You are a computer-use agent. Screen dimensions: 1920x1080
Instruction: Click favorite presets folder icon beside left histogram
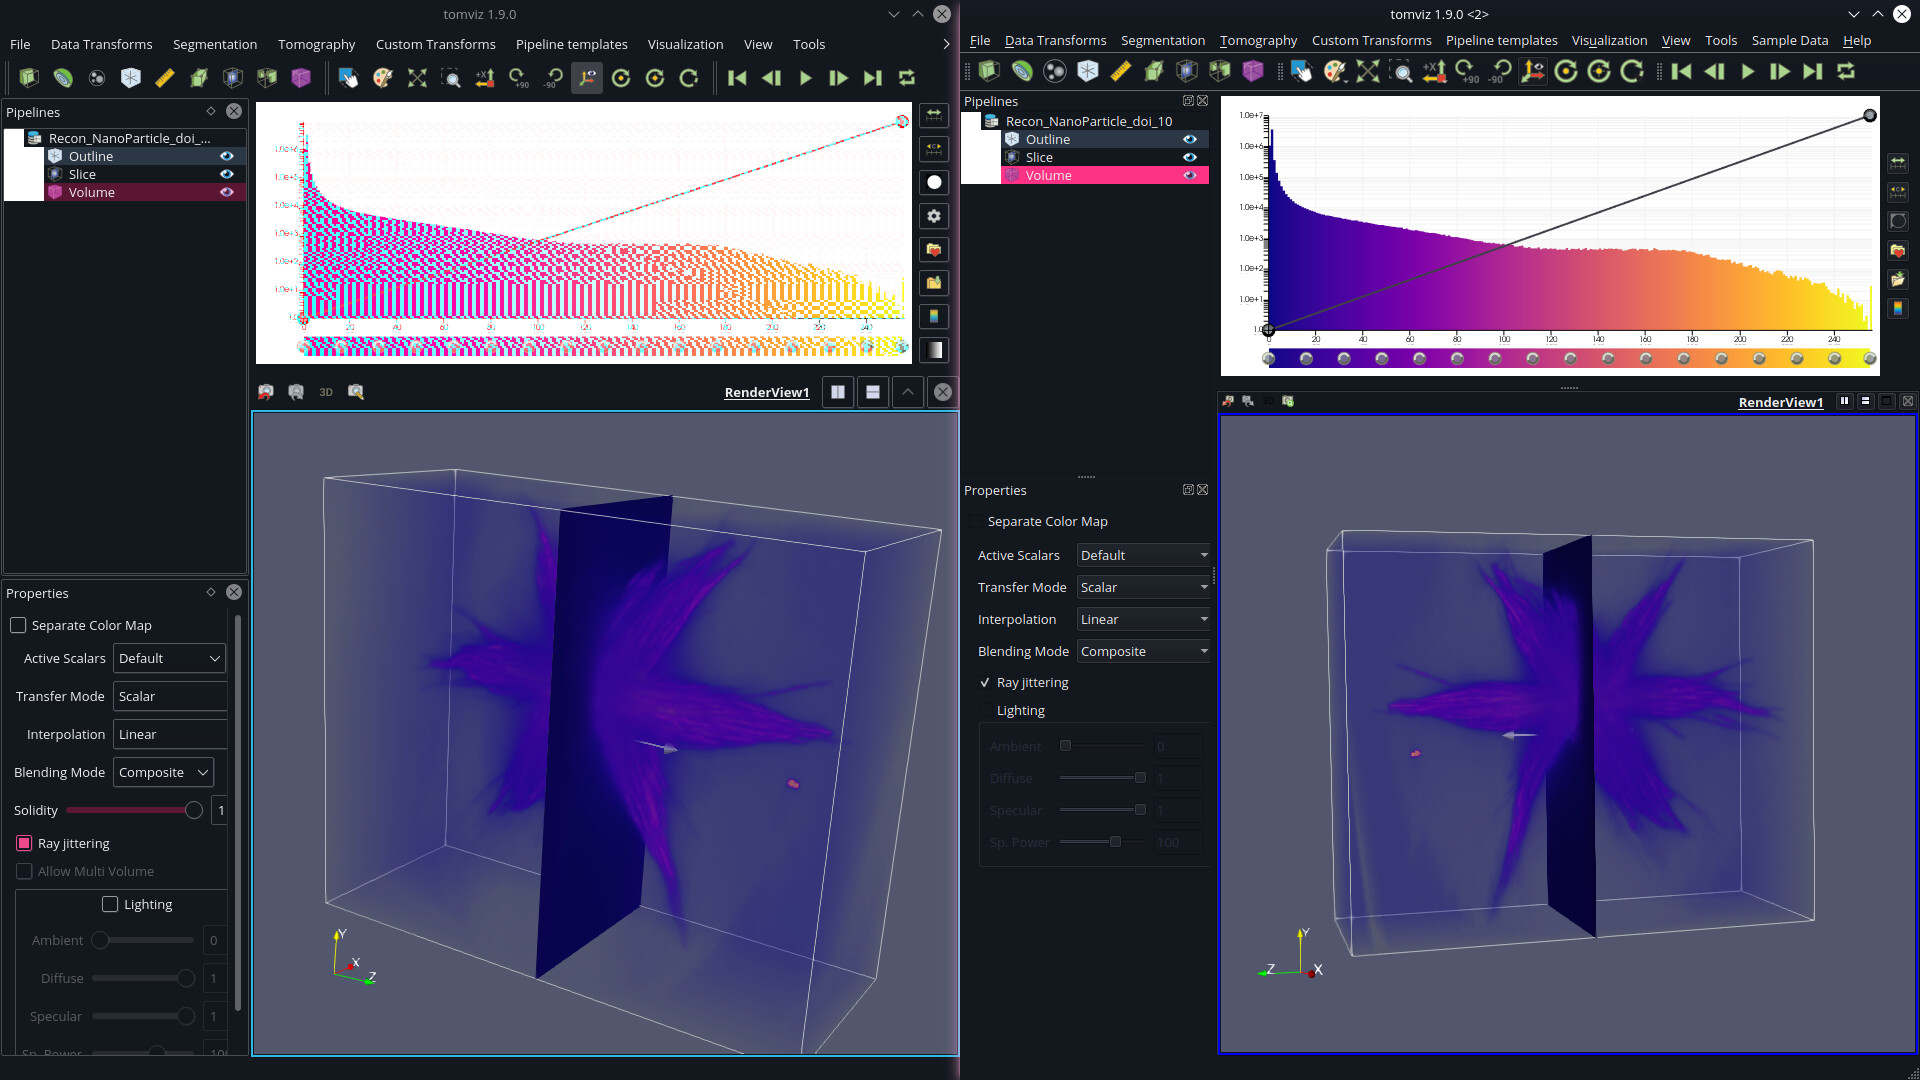[x=934, y=250]
